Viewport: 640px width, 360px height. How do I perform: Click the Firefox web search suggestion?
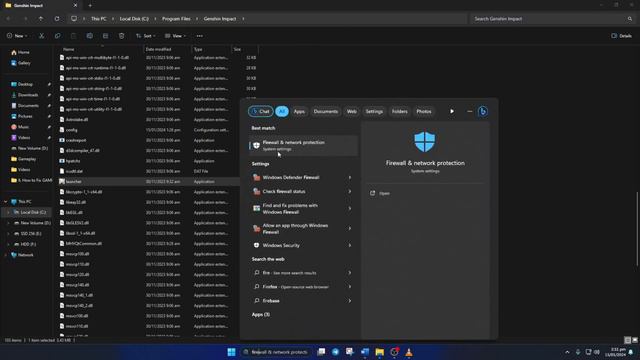point(303,287)
